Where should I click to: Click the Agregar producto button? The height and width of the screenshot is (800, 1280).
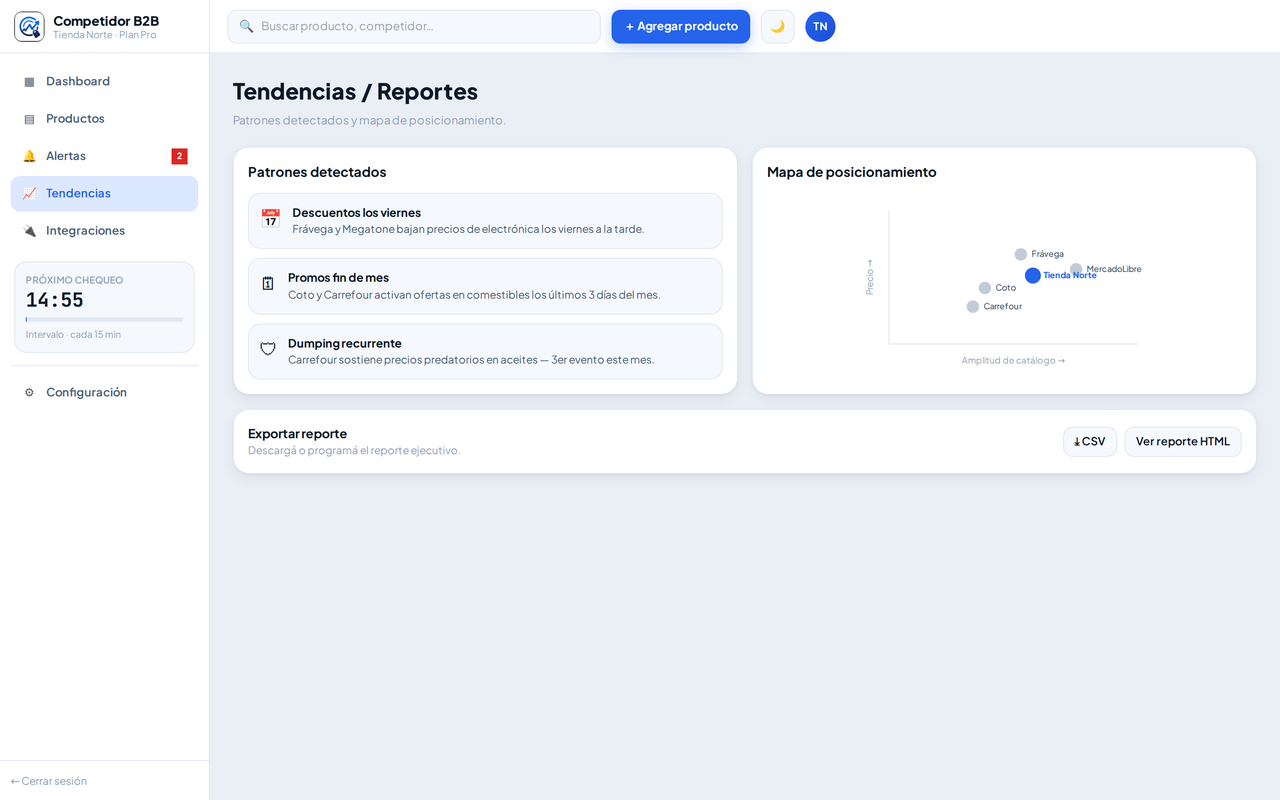tap(681, 27)
